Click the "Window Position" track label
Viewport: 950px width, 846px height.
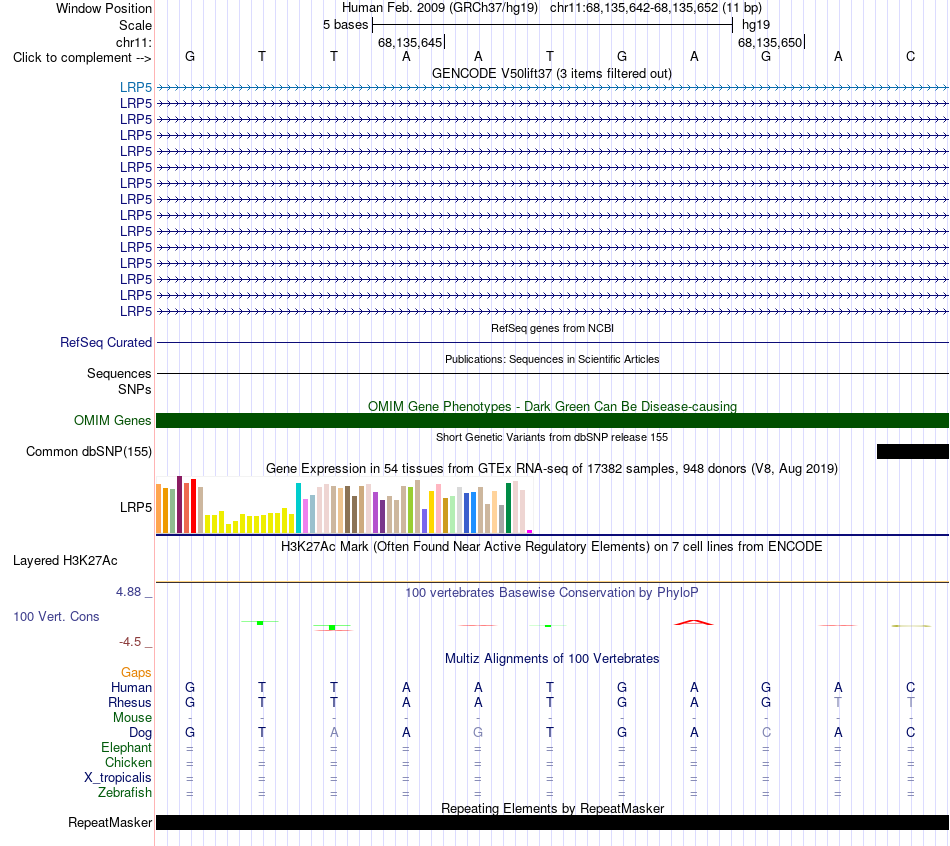pos(104,8)
